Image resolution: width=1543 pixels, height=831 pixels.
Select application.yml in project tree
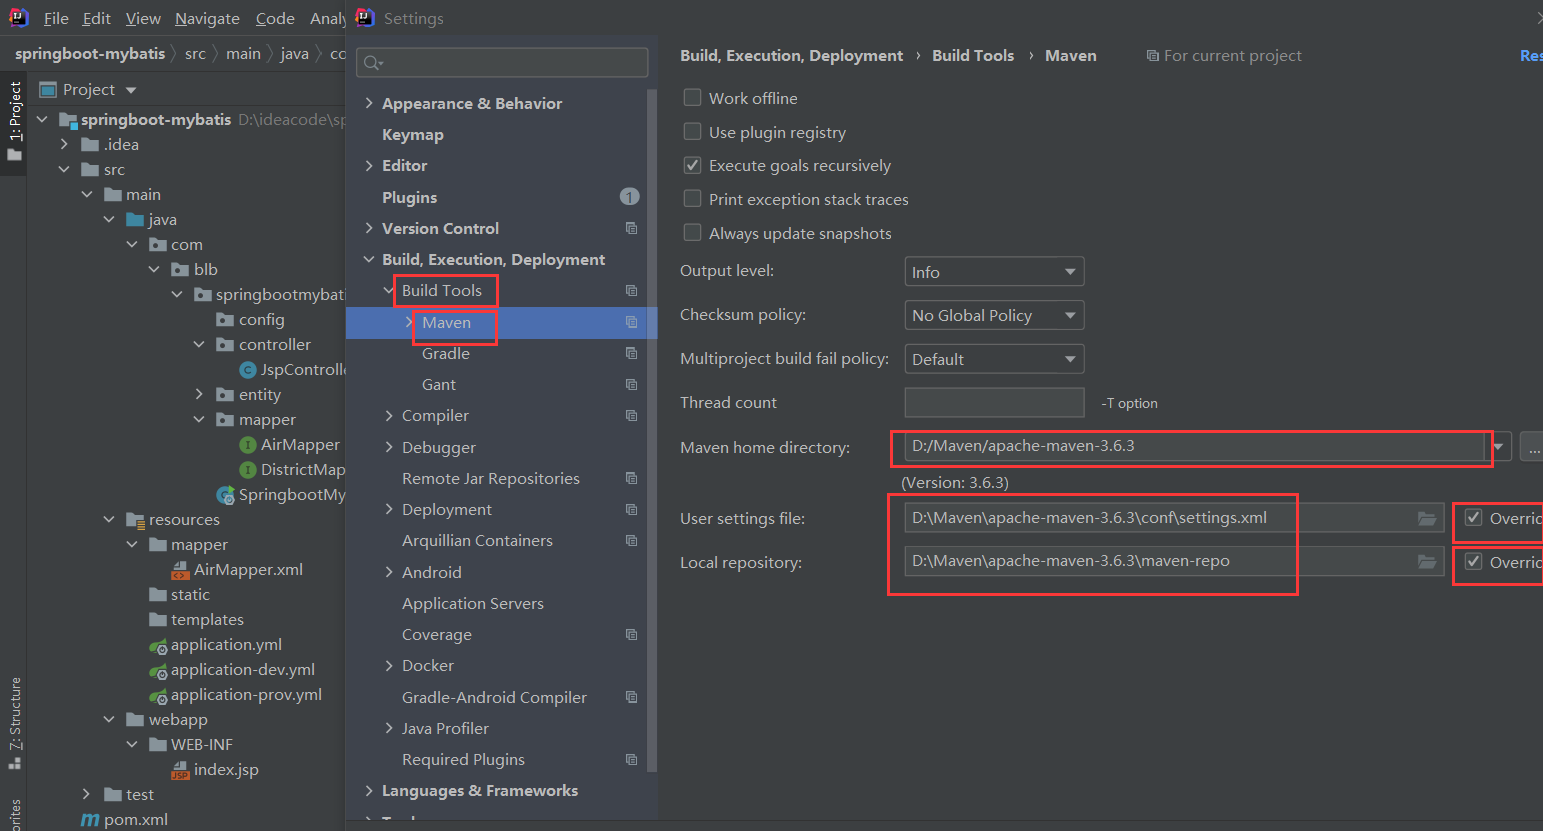click(x=215, y=644)
